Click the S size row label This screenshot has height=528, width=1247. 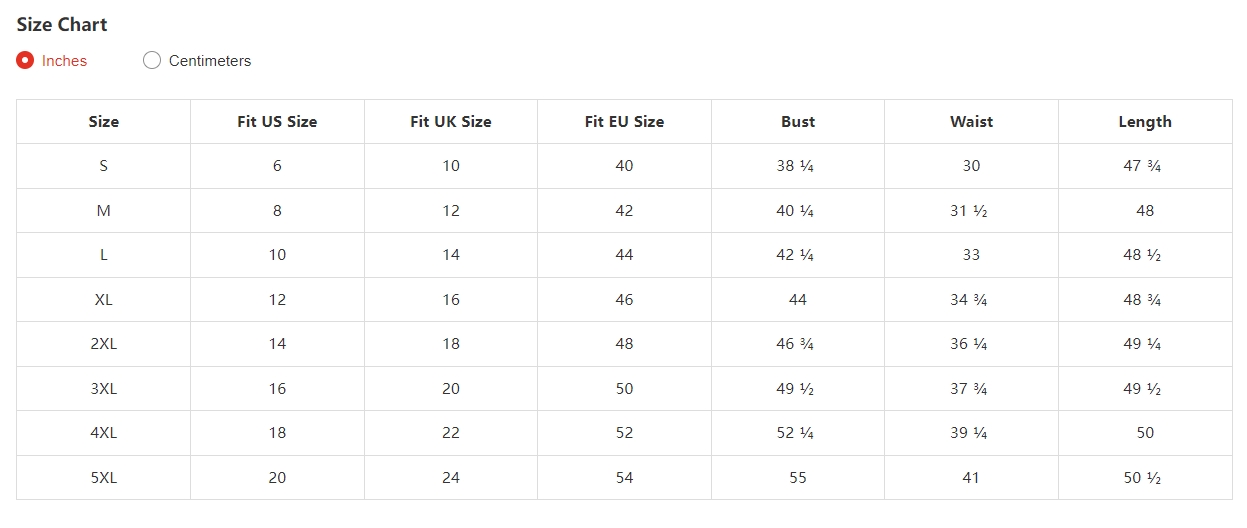(x=103, y=166)
